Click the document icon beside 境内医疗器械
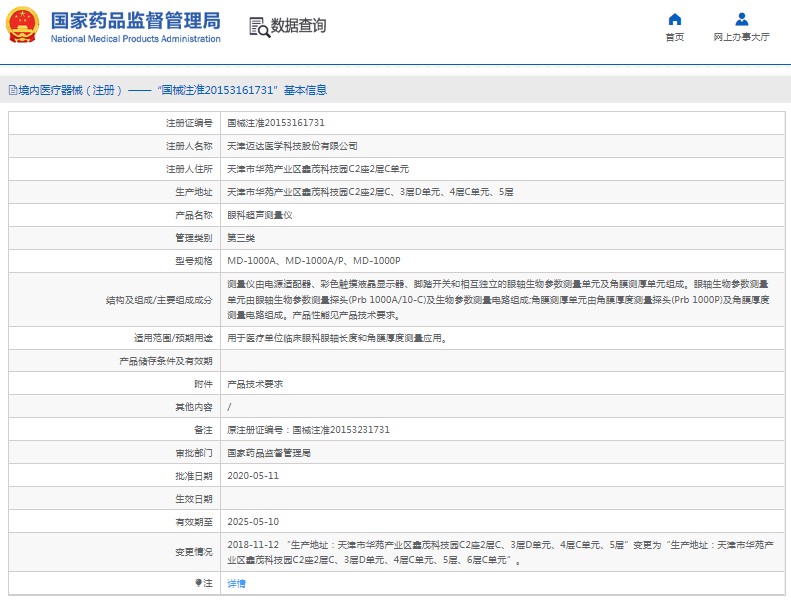 coord(13,90)
